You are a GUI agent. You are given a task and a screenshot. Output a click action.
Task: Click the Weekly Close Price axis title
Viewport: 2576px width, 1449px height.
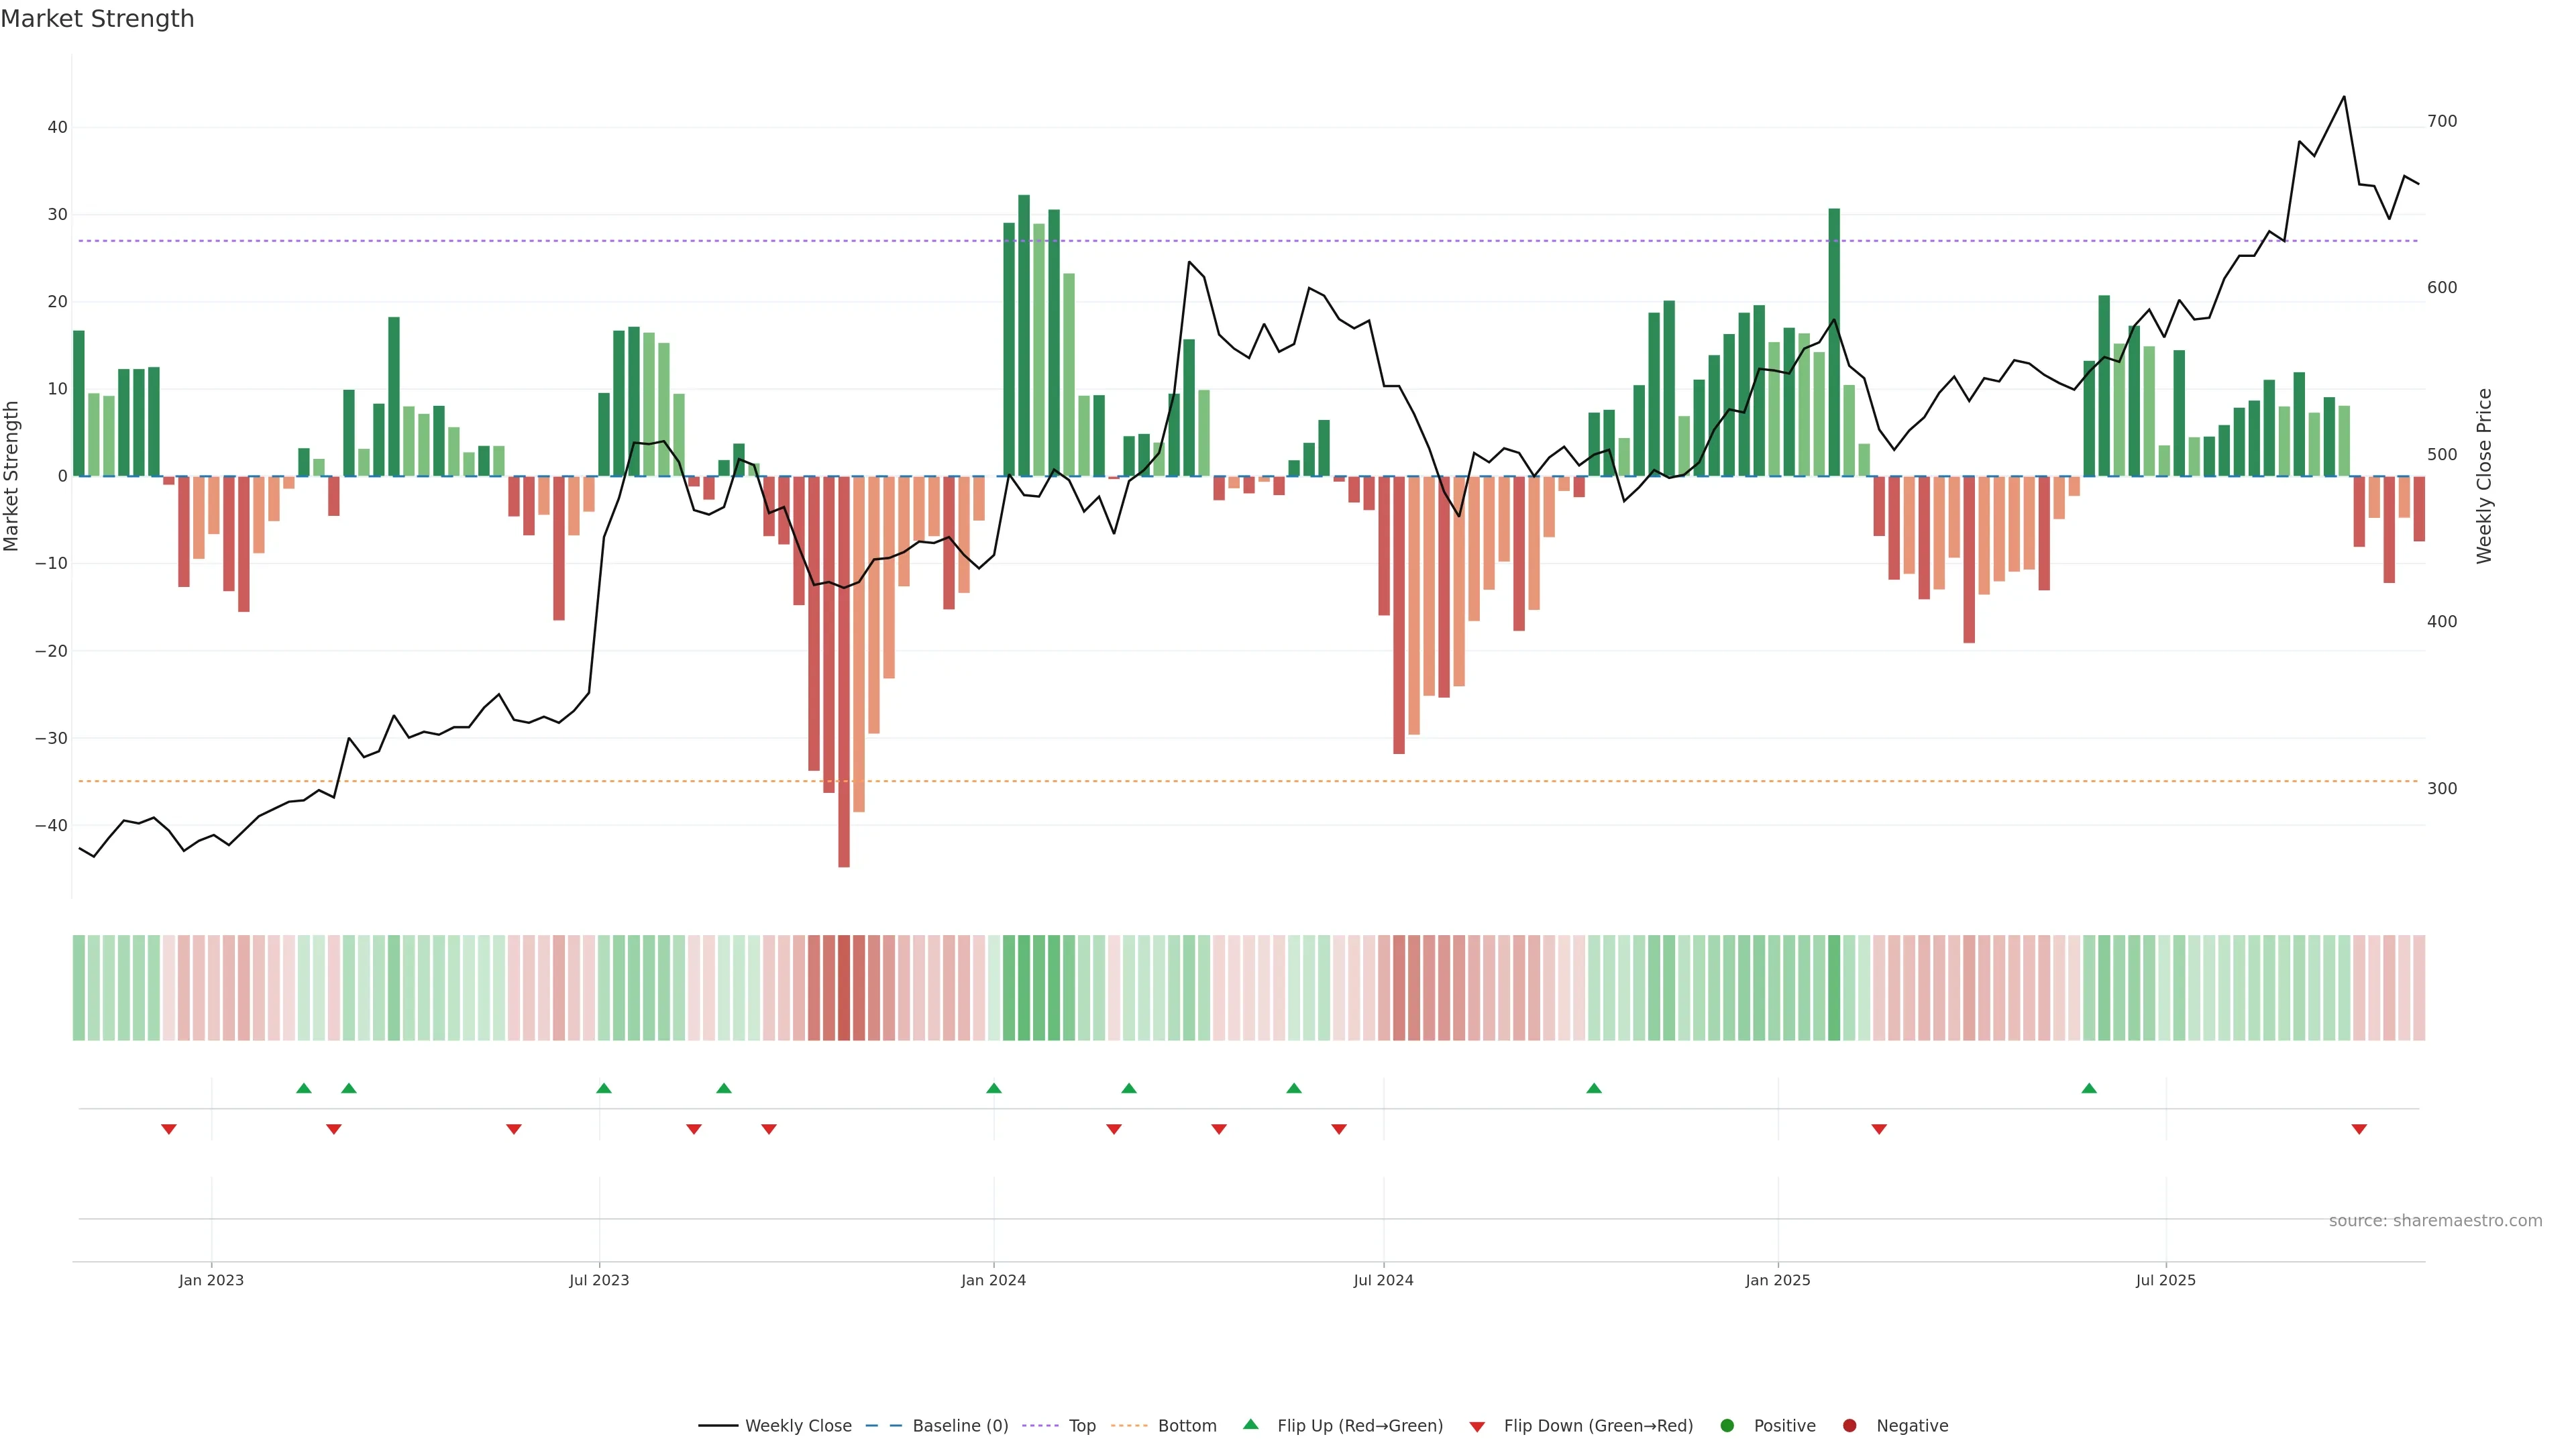[x=2485, y=476]
